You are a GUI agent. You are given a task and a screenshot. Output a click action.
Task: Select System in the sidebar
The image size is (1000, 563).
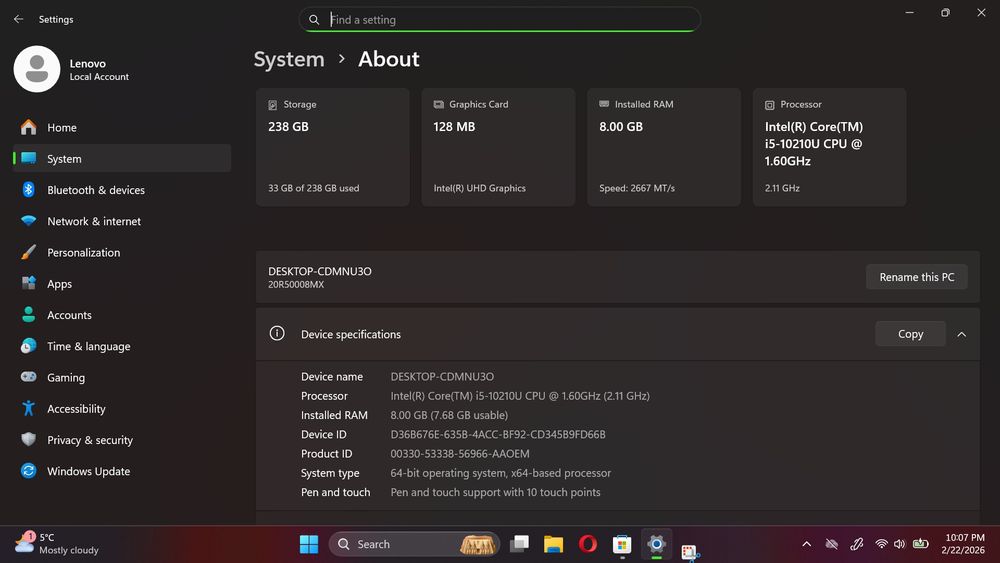(122, 159)
